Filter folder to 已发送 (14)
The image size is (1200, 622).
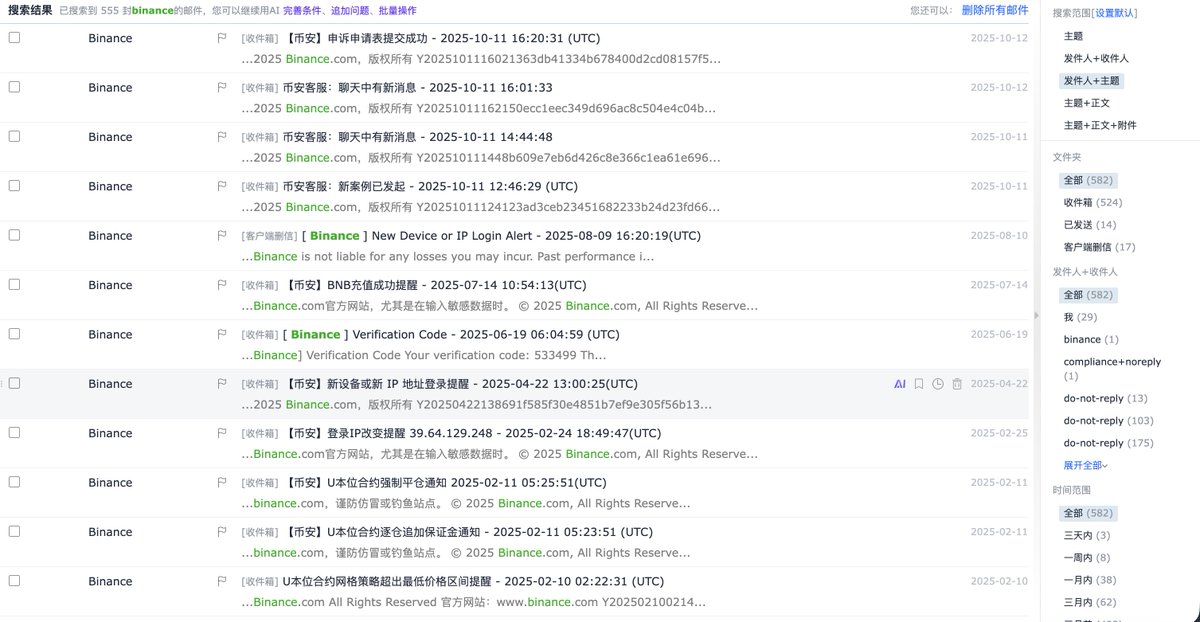[x=1090, y=225]
